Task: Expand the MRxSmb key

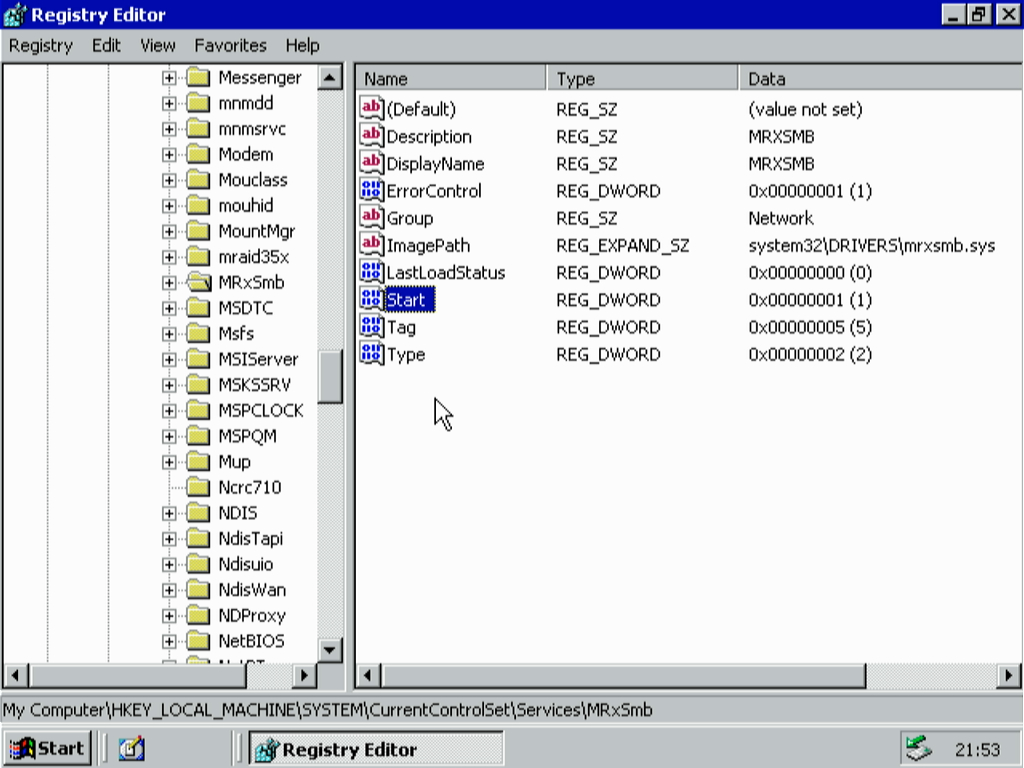Action: click(x=169, y=283)
